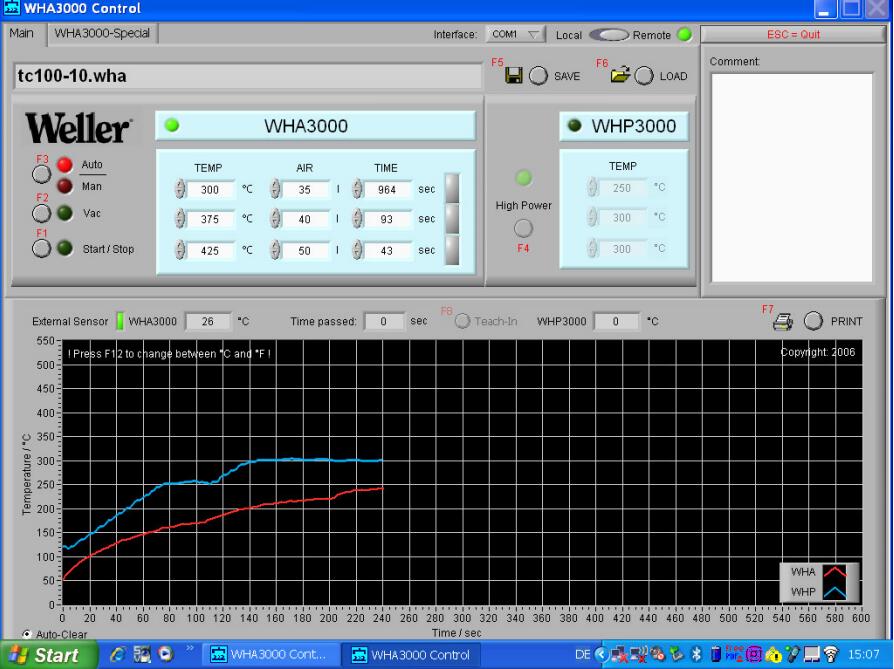894x669 pixels.
Task: Toggle the F4 High Power button
Action: point(523,228)
